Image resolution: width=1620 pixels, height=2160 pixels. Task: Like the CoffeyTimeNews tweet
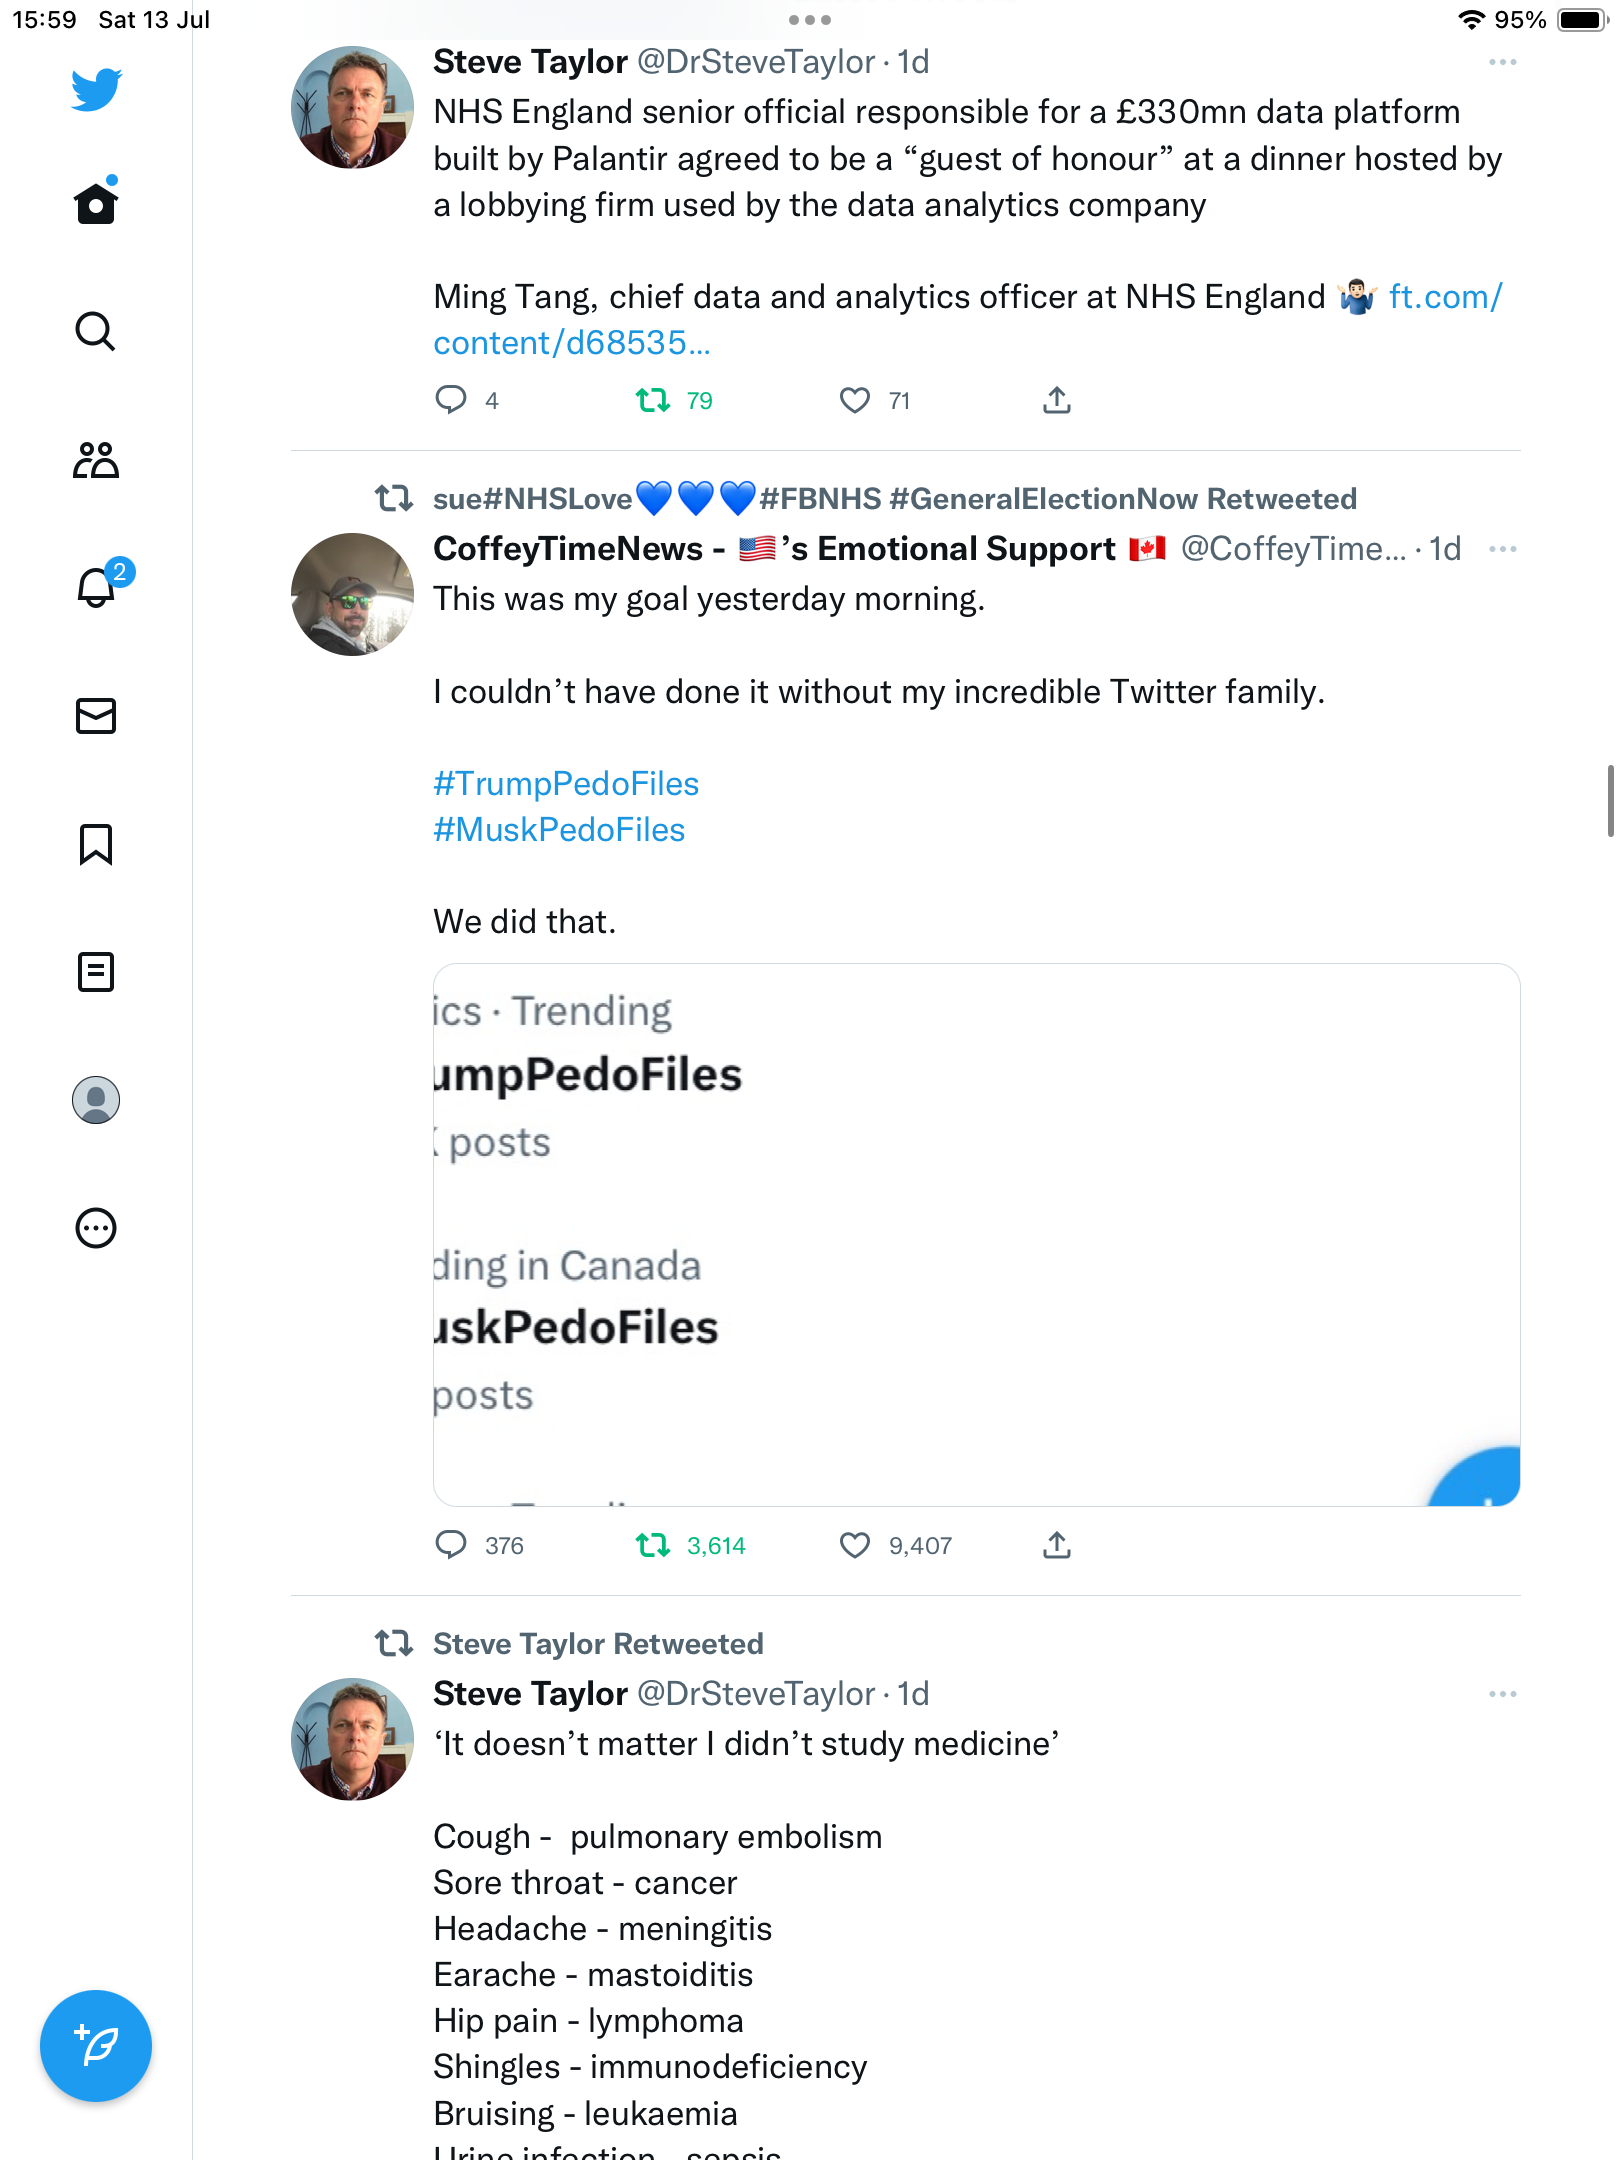[x=855, y=1546]
